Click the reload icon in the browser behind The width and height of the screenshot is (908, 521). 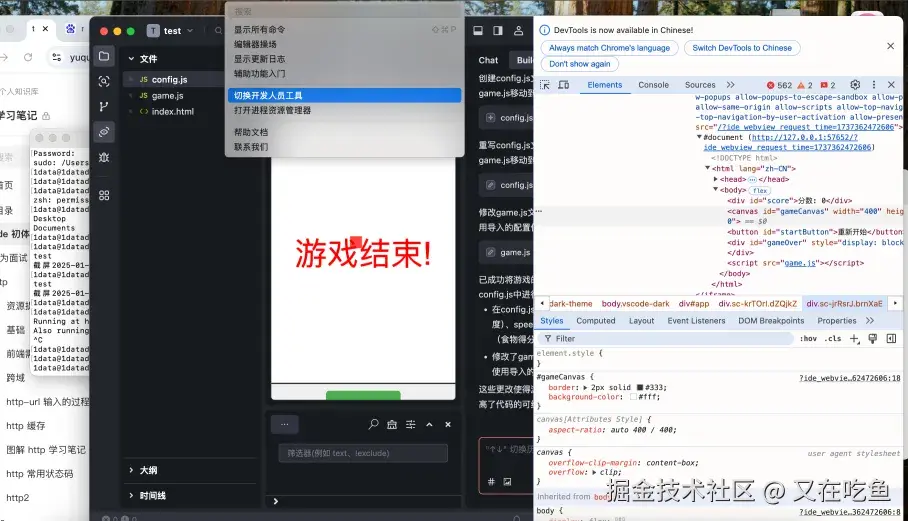[28, 57]
